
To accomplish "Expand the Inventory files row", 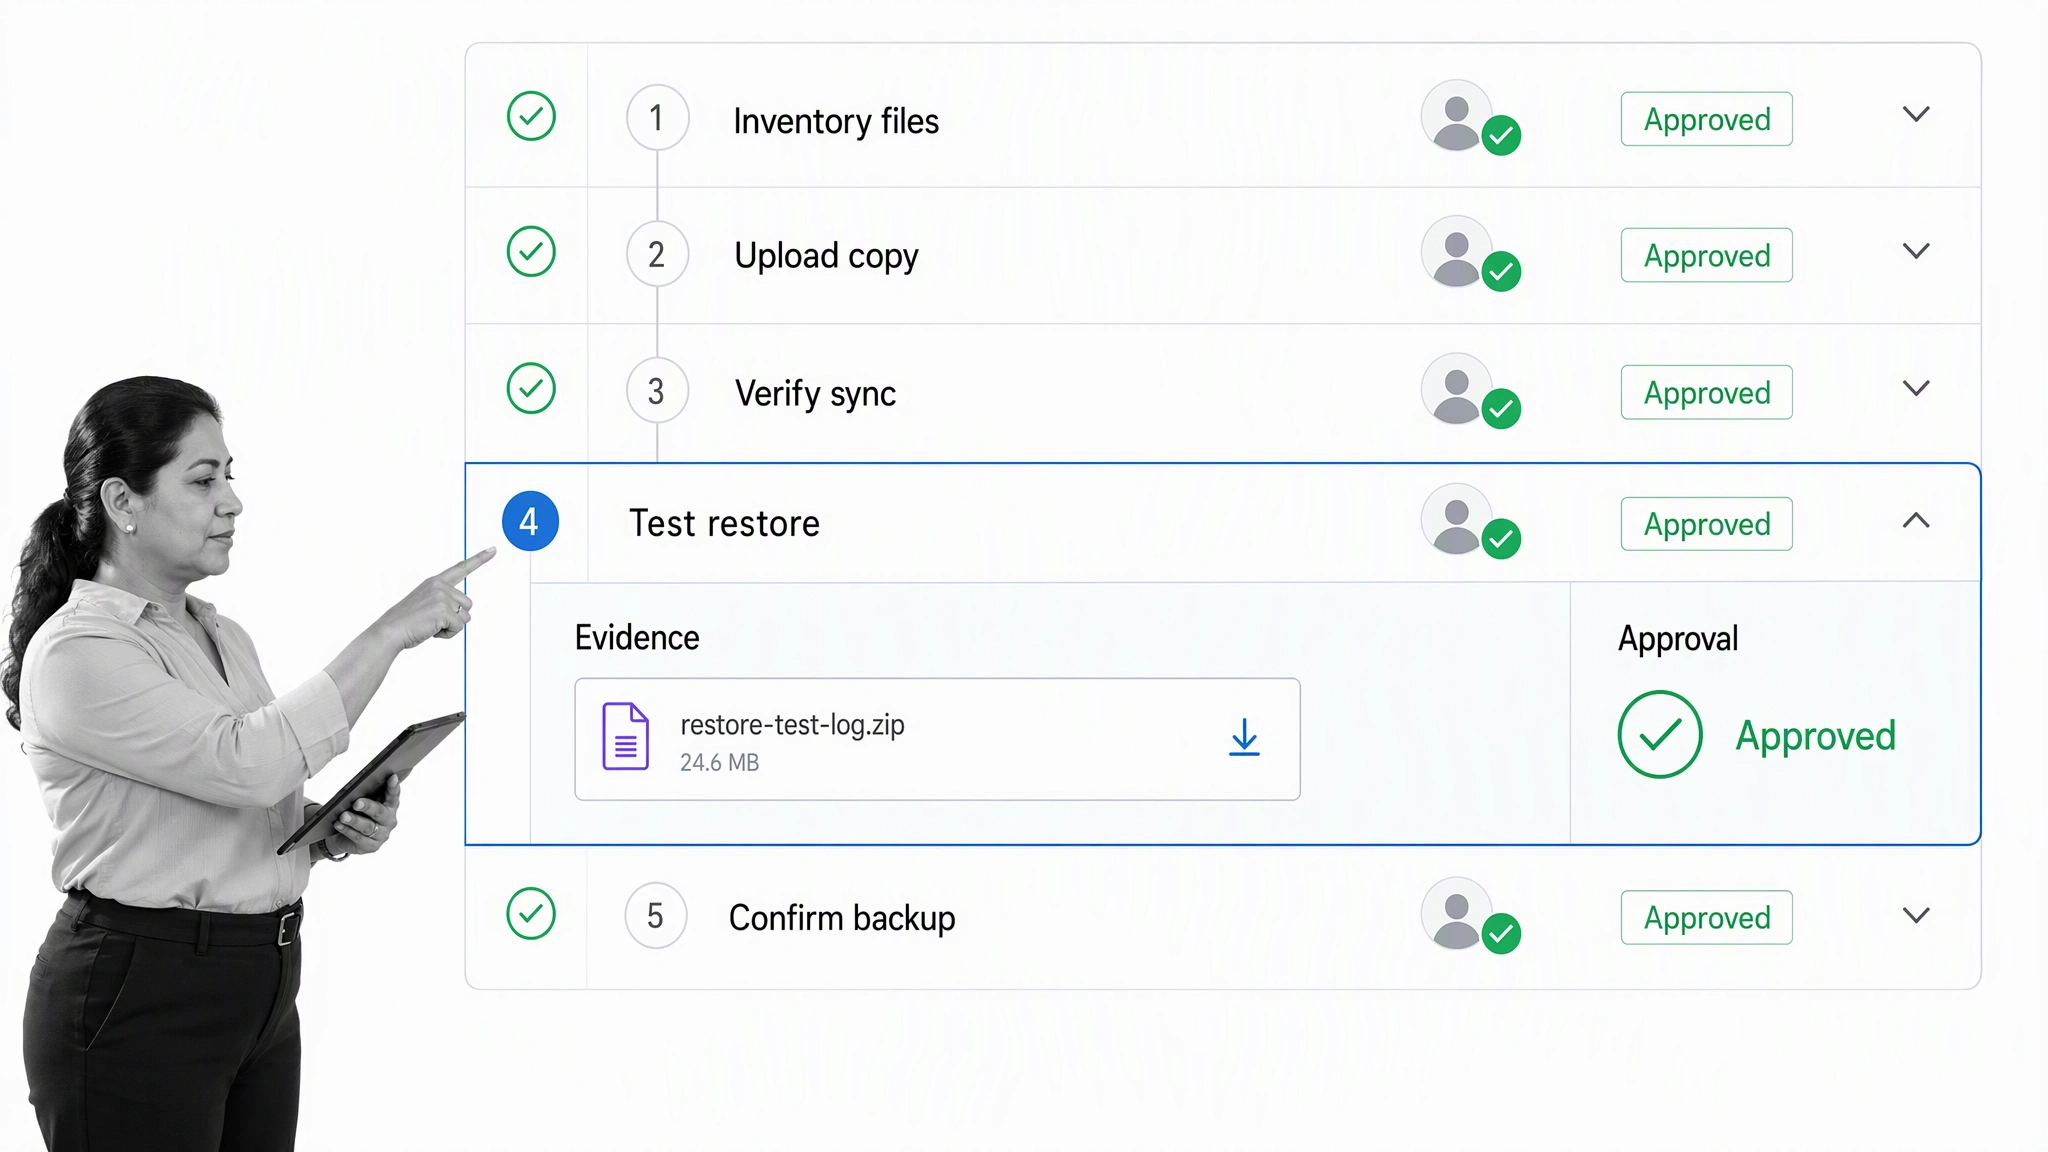I will (1916, 115).
